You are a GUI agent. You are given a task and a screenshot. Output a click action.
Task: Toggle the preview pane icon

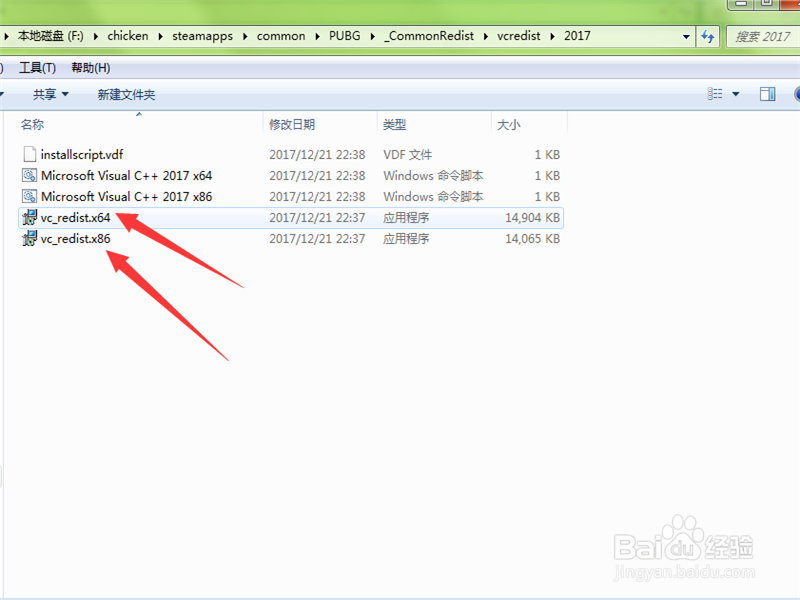(x=767, y=93)
